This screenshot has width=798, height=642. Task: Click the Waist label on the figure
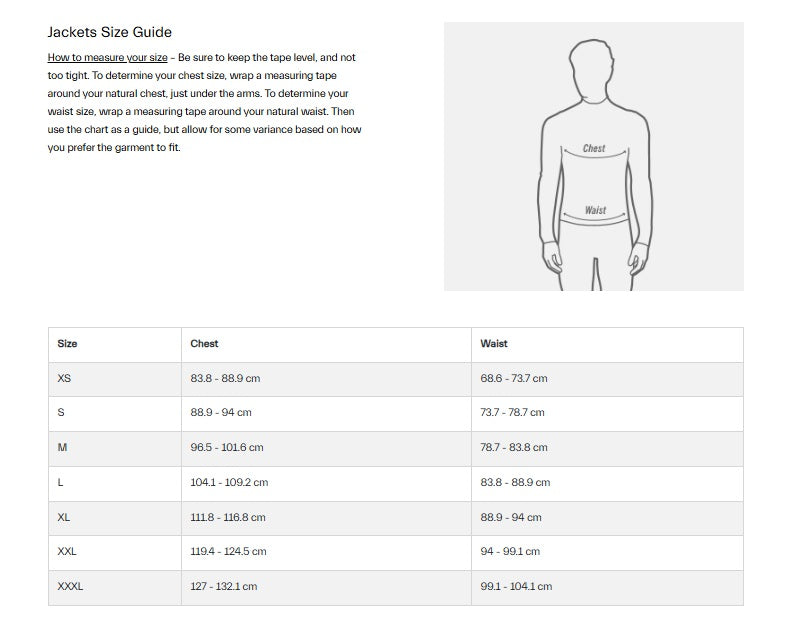point(595,210)
